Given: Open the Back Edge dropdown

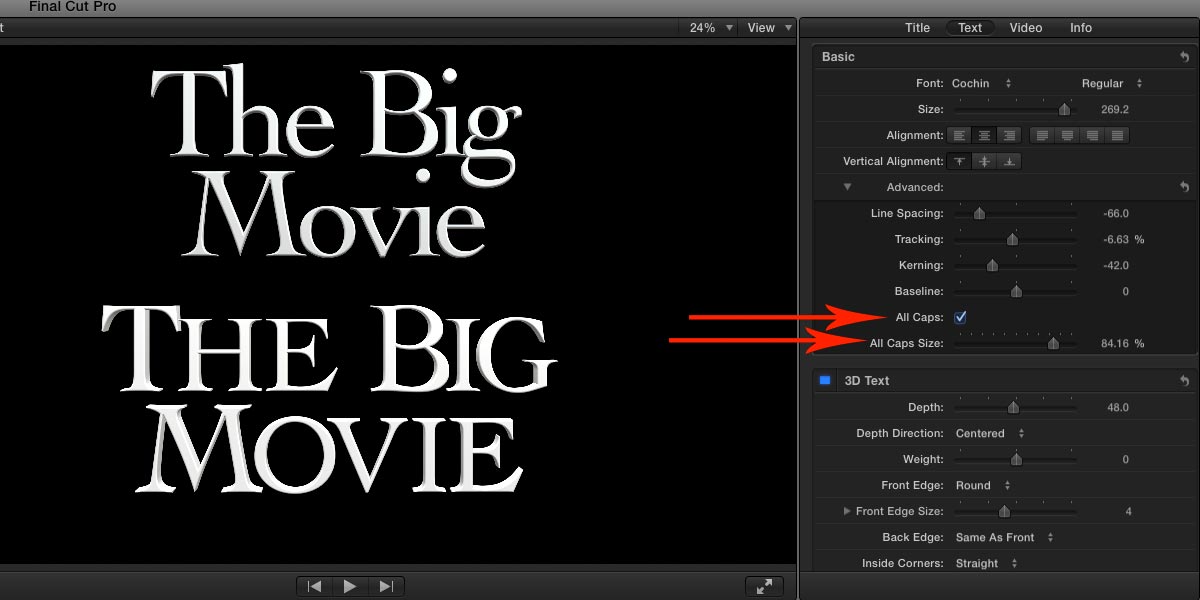Looking at the screenshot, I should [1004, 537].
